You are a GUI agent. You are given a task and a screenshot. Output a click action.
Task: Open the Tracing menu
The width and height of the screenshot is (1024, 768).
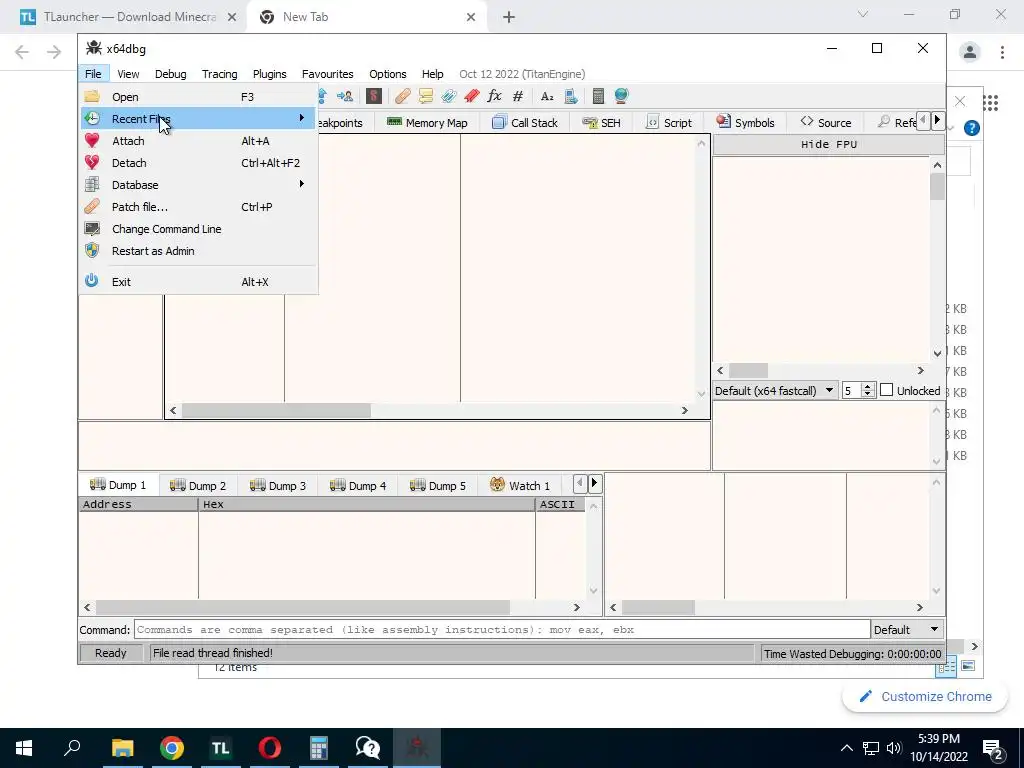point(219,74)
